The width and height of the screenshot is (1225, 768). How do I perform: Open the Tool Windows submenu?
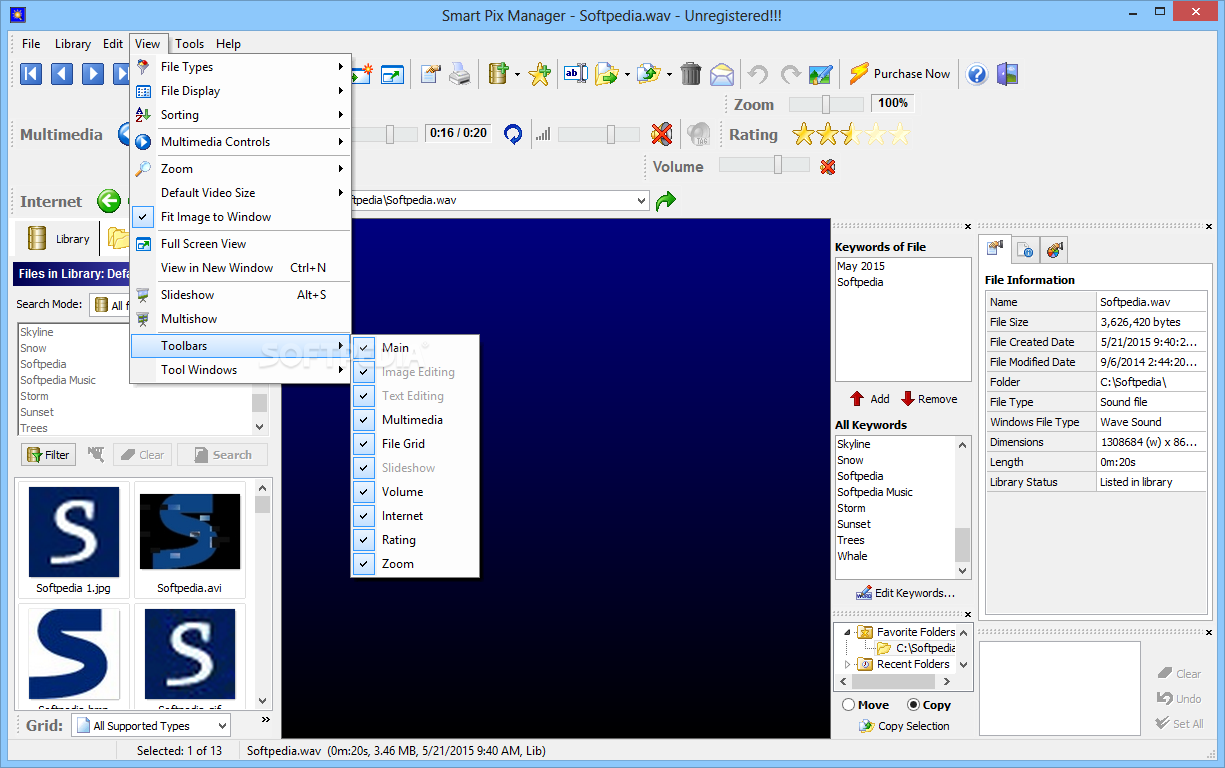[x=240, y=370]
